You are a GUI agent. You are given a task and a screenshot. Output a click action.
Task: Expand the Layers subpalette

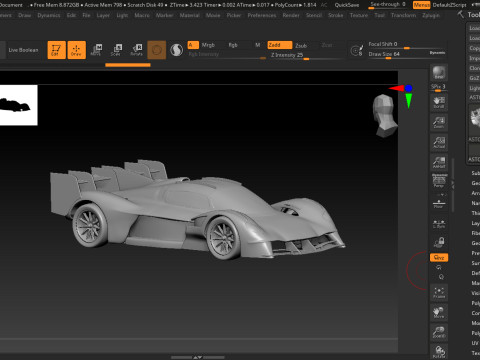[475, 223]
